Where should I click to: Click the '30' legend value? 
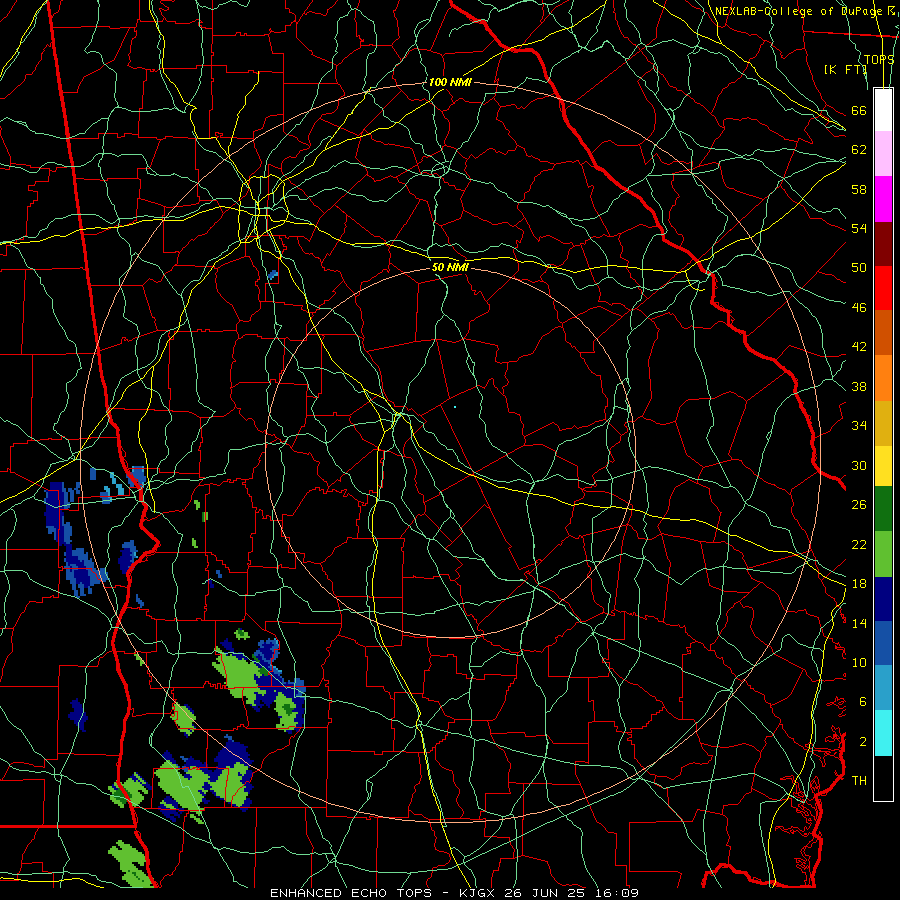(x=859, y=465)
